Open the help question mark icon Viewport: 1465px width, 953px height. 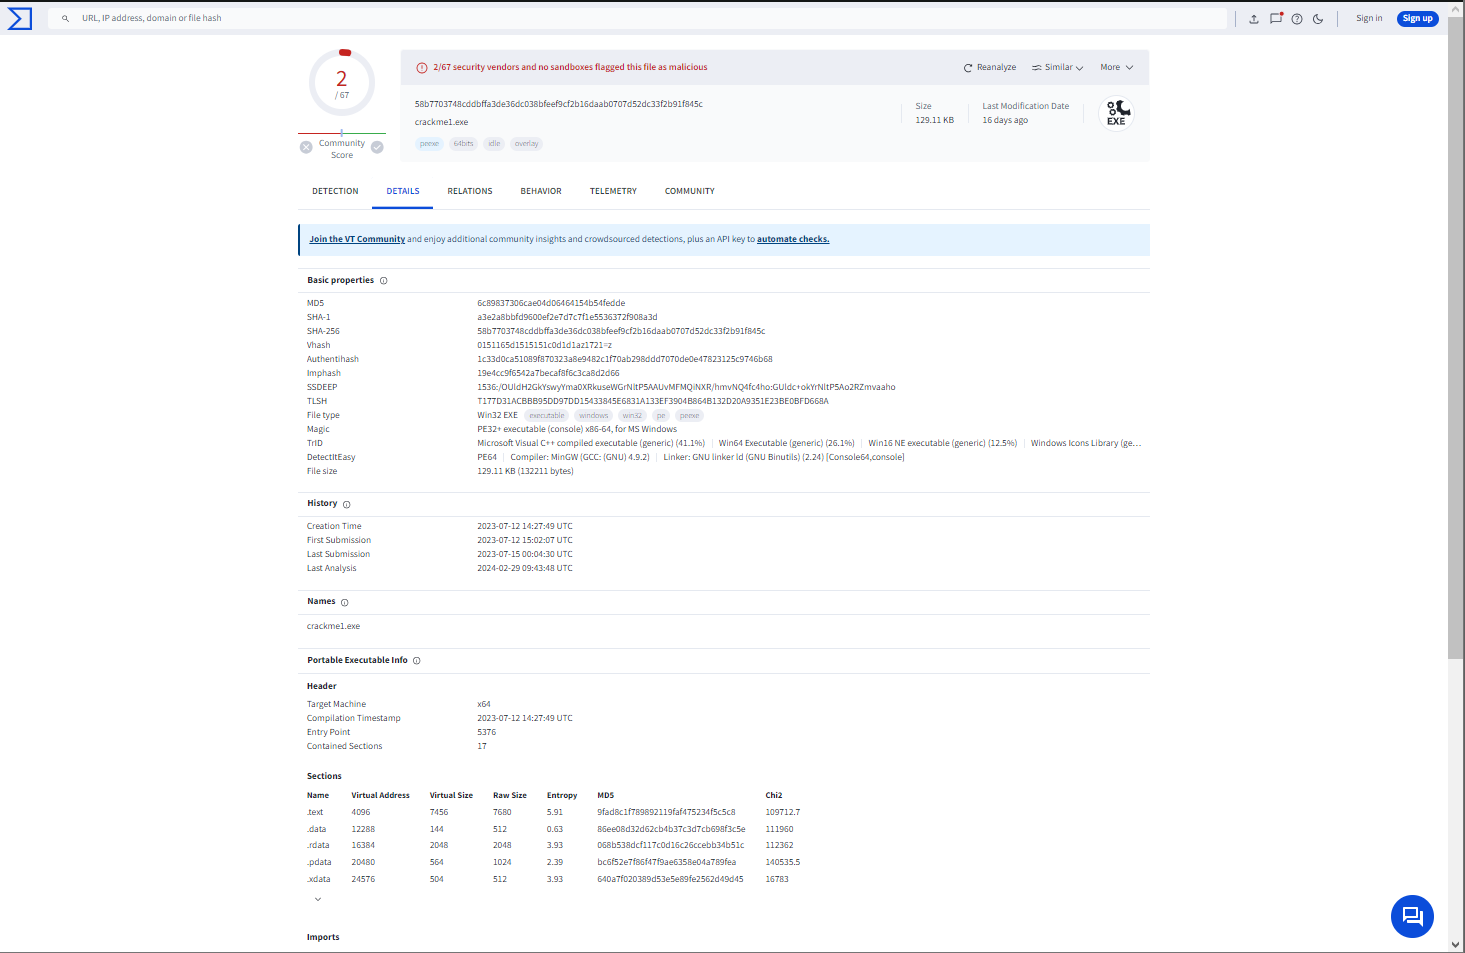click(x=1297, y=19)
